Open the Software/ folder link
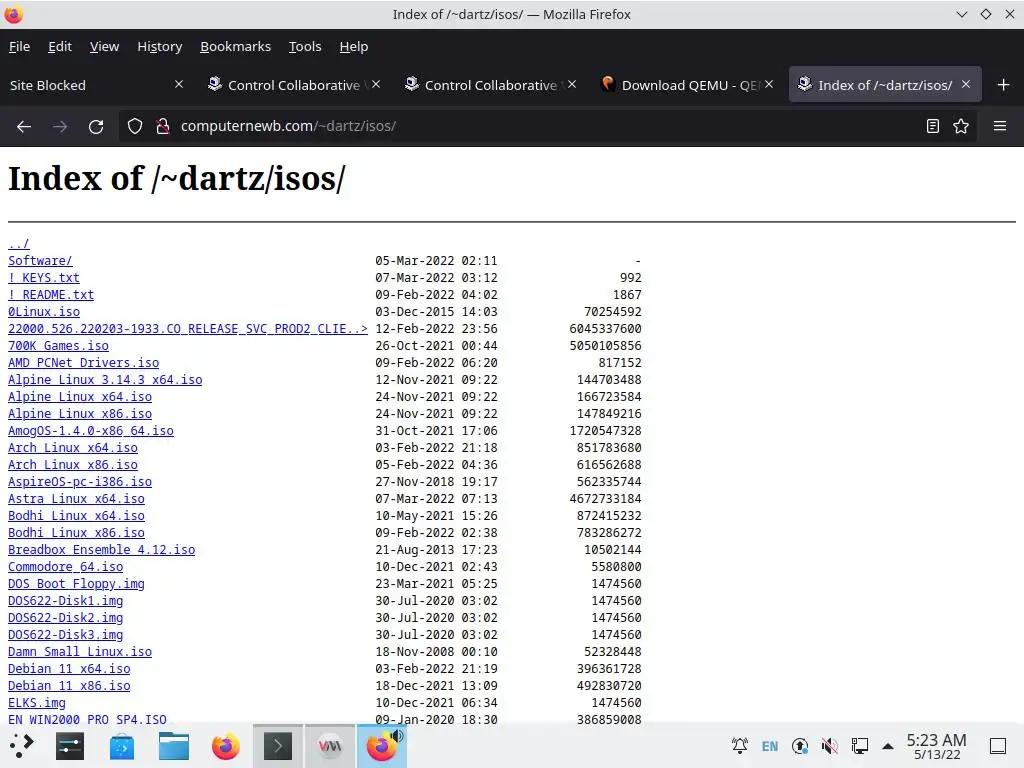This screenshot has width=1024, height=768. [40, 261]
